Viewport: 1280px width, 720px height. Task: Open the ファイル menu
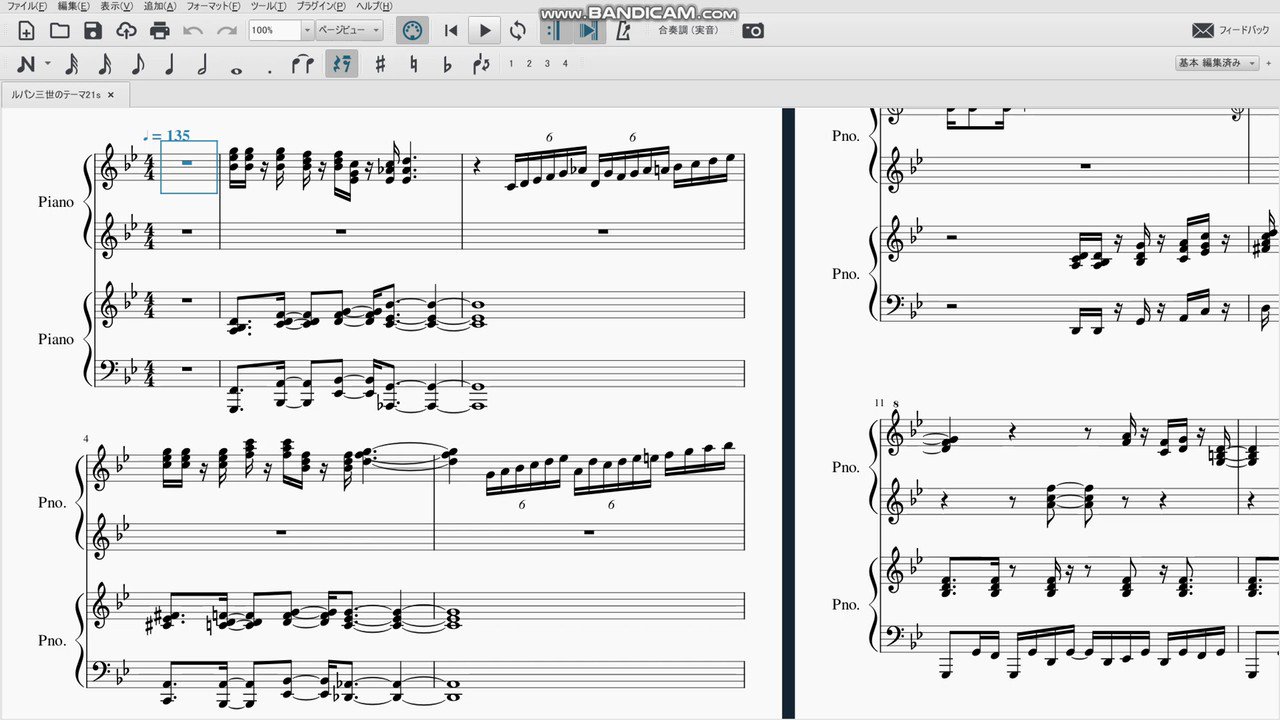[x=27, y=6]
